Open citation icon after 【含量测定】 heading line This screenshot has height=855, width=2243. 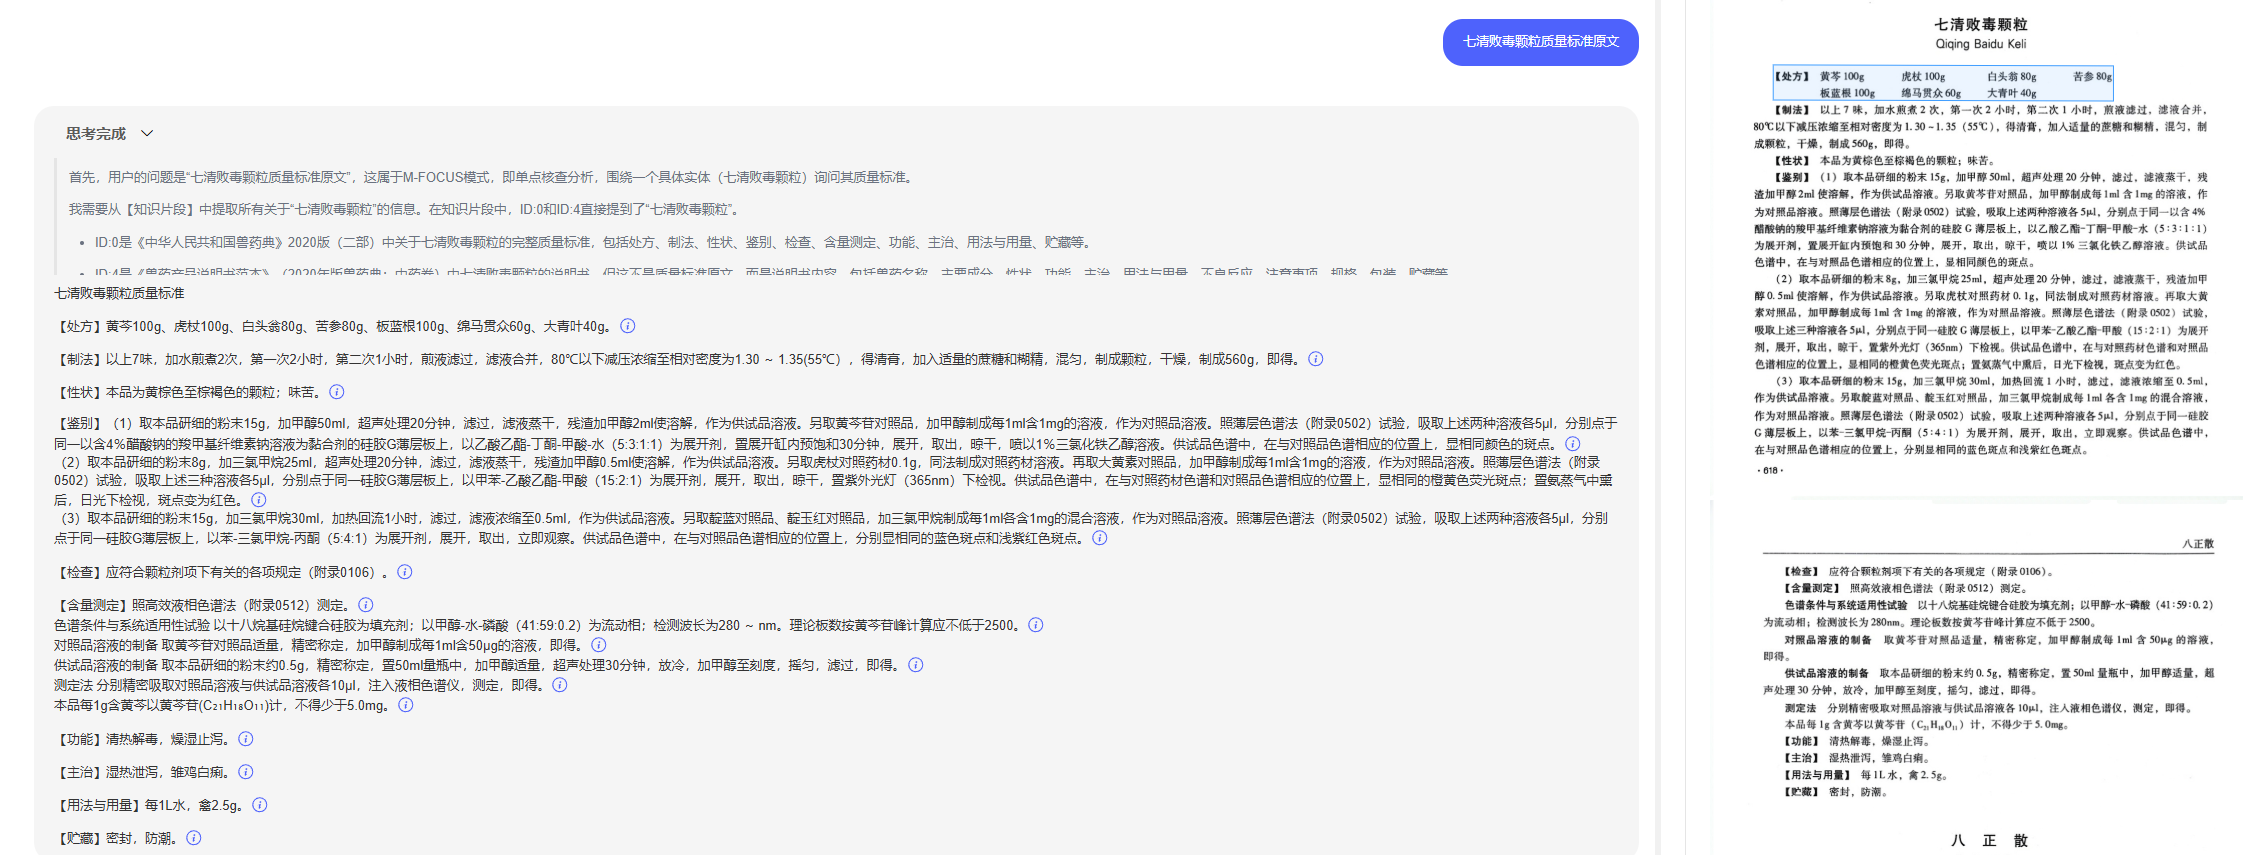point(366,605)
